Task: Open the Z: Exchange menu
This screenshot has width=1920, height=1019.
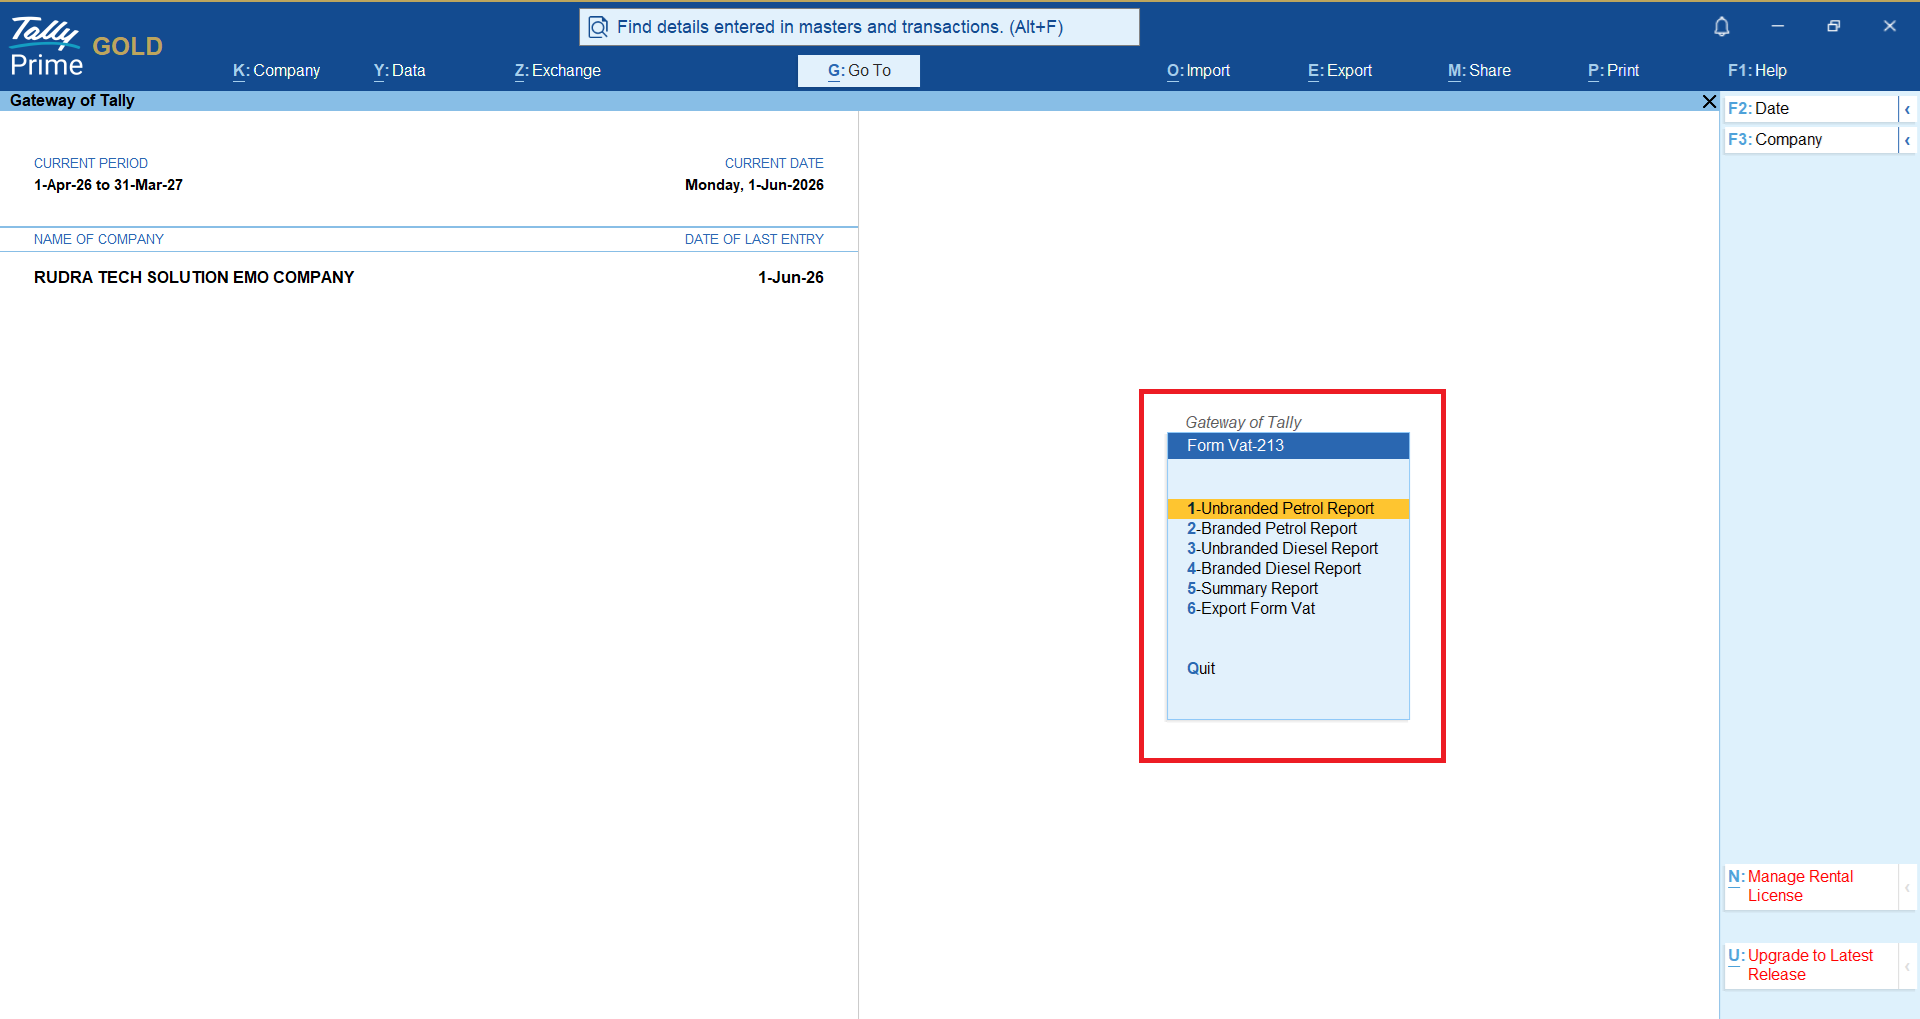Action: [557, 71]
